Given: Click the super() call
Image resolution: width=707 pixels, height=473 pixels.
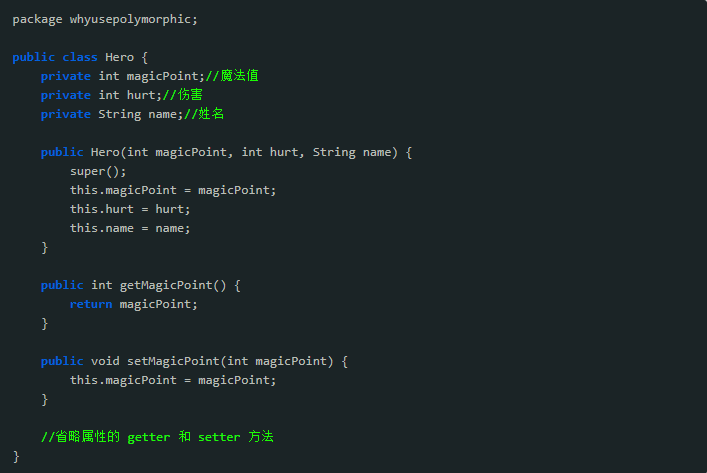Looking at the screenshot, I should coord(91,171).
